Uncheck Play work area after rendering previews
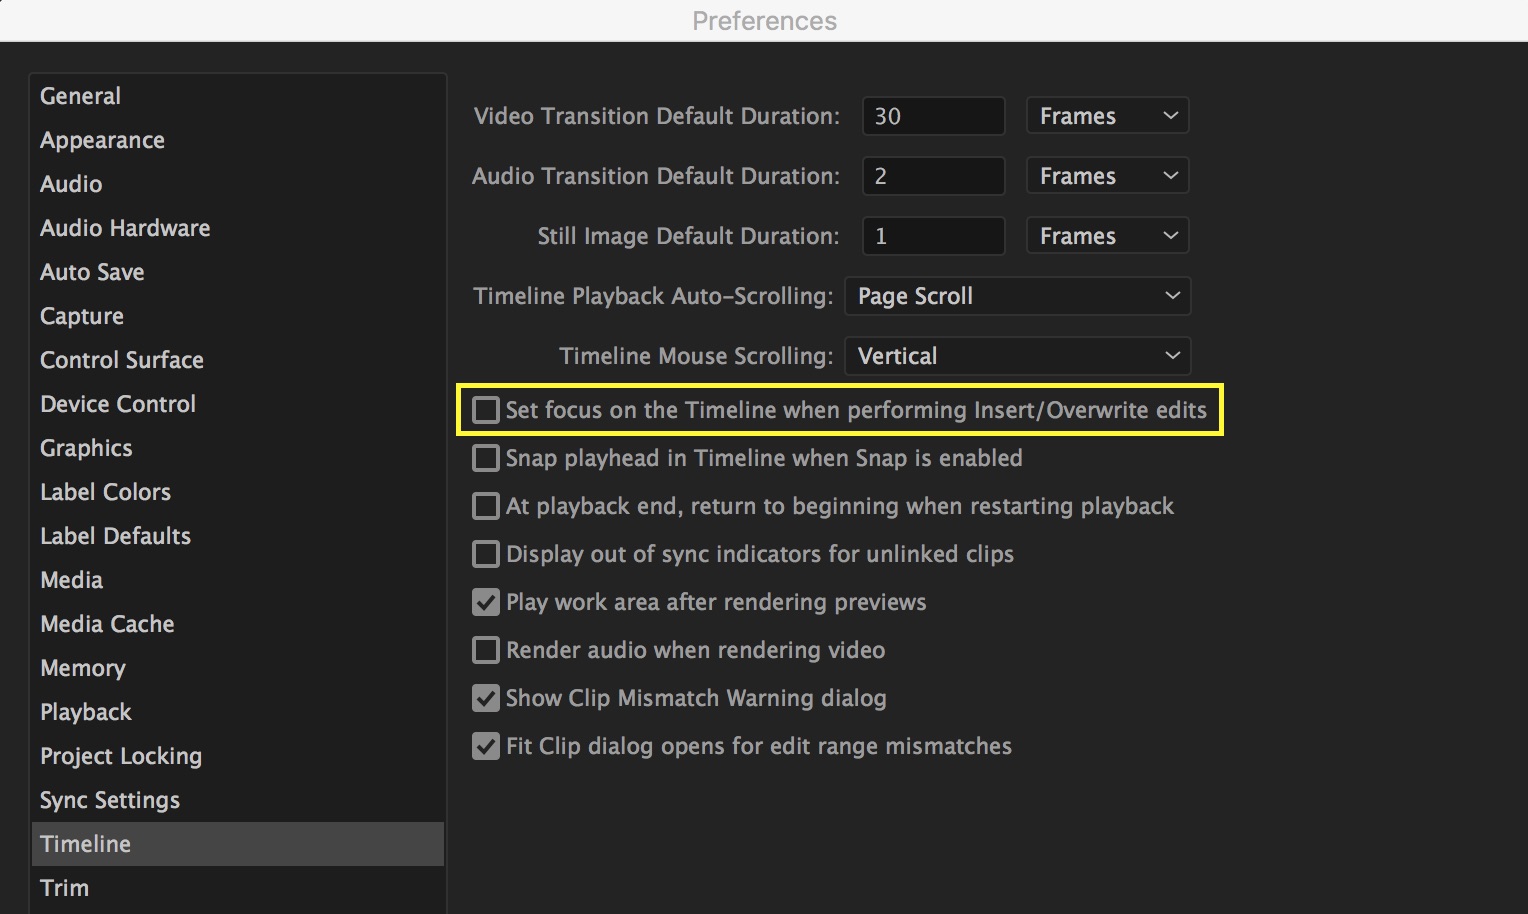This screenshot has width=1528, height=914. (486, 602)
